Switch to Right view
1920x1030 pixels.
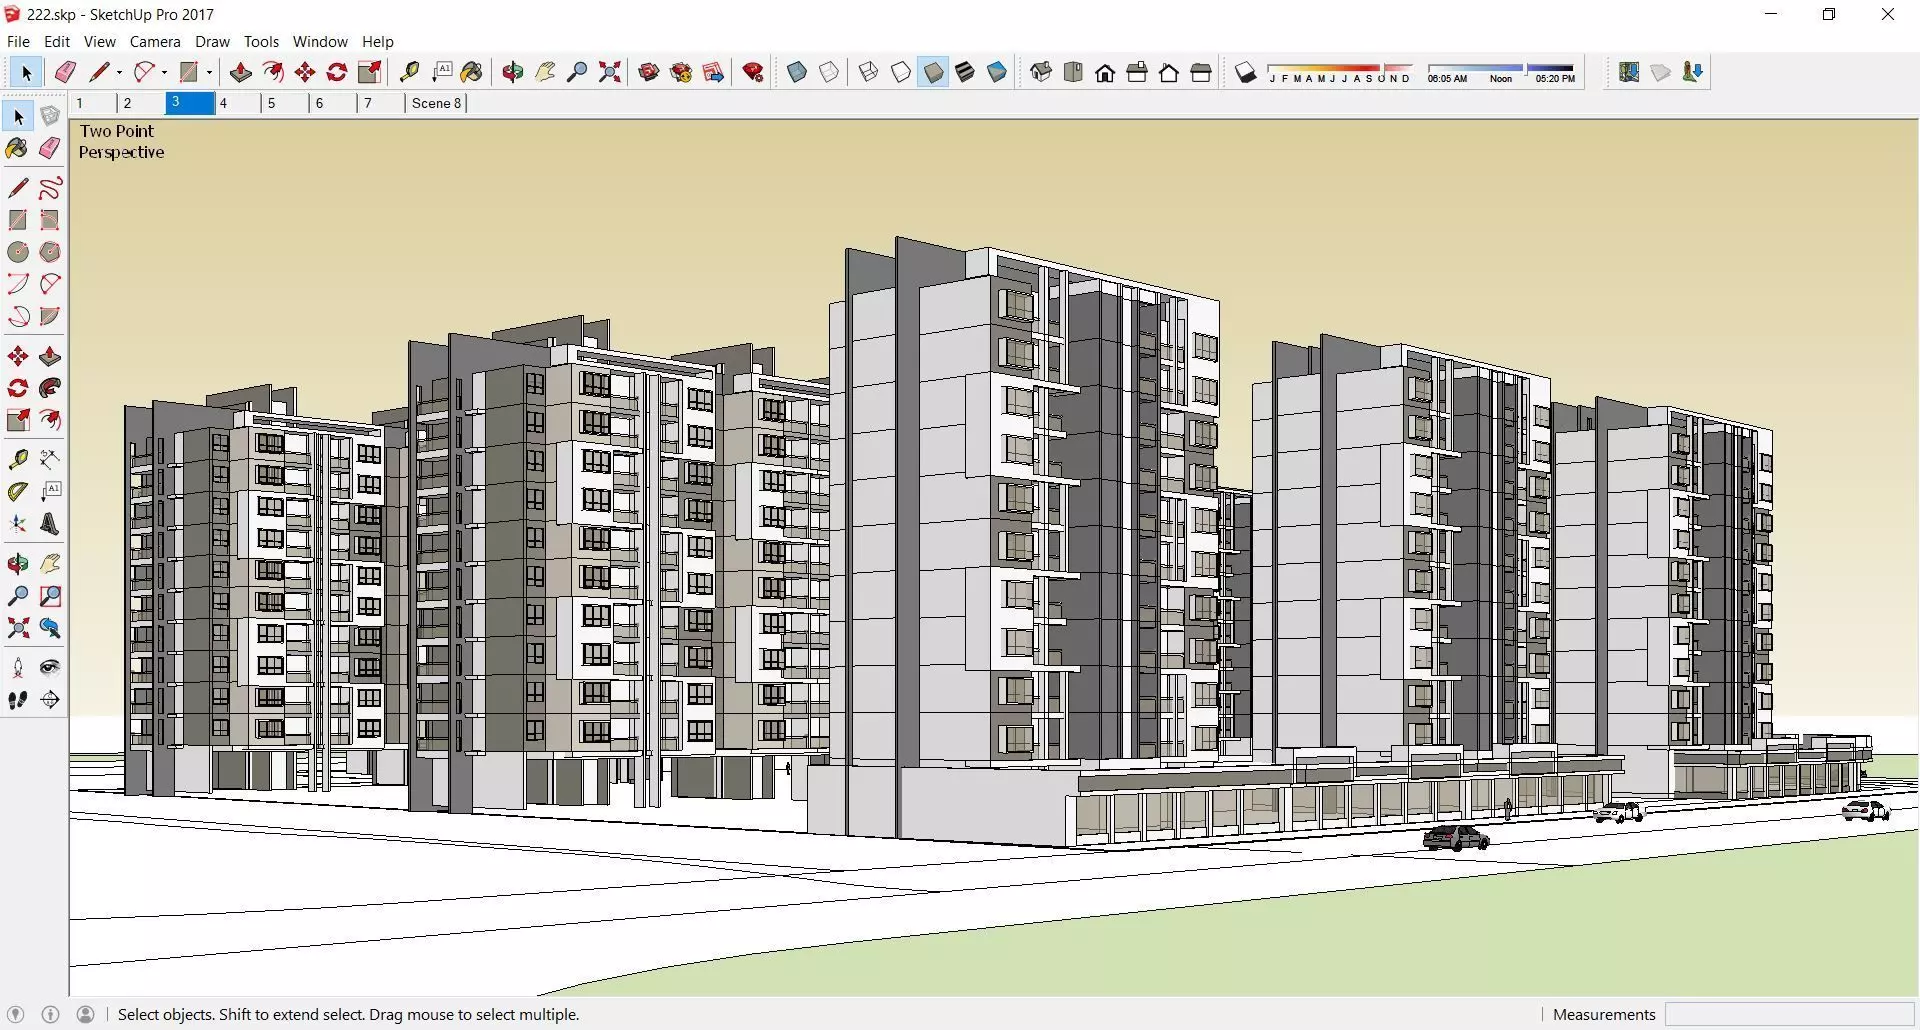(x=1137, y=72)
